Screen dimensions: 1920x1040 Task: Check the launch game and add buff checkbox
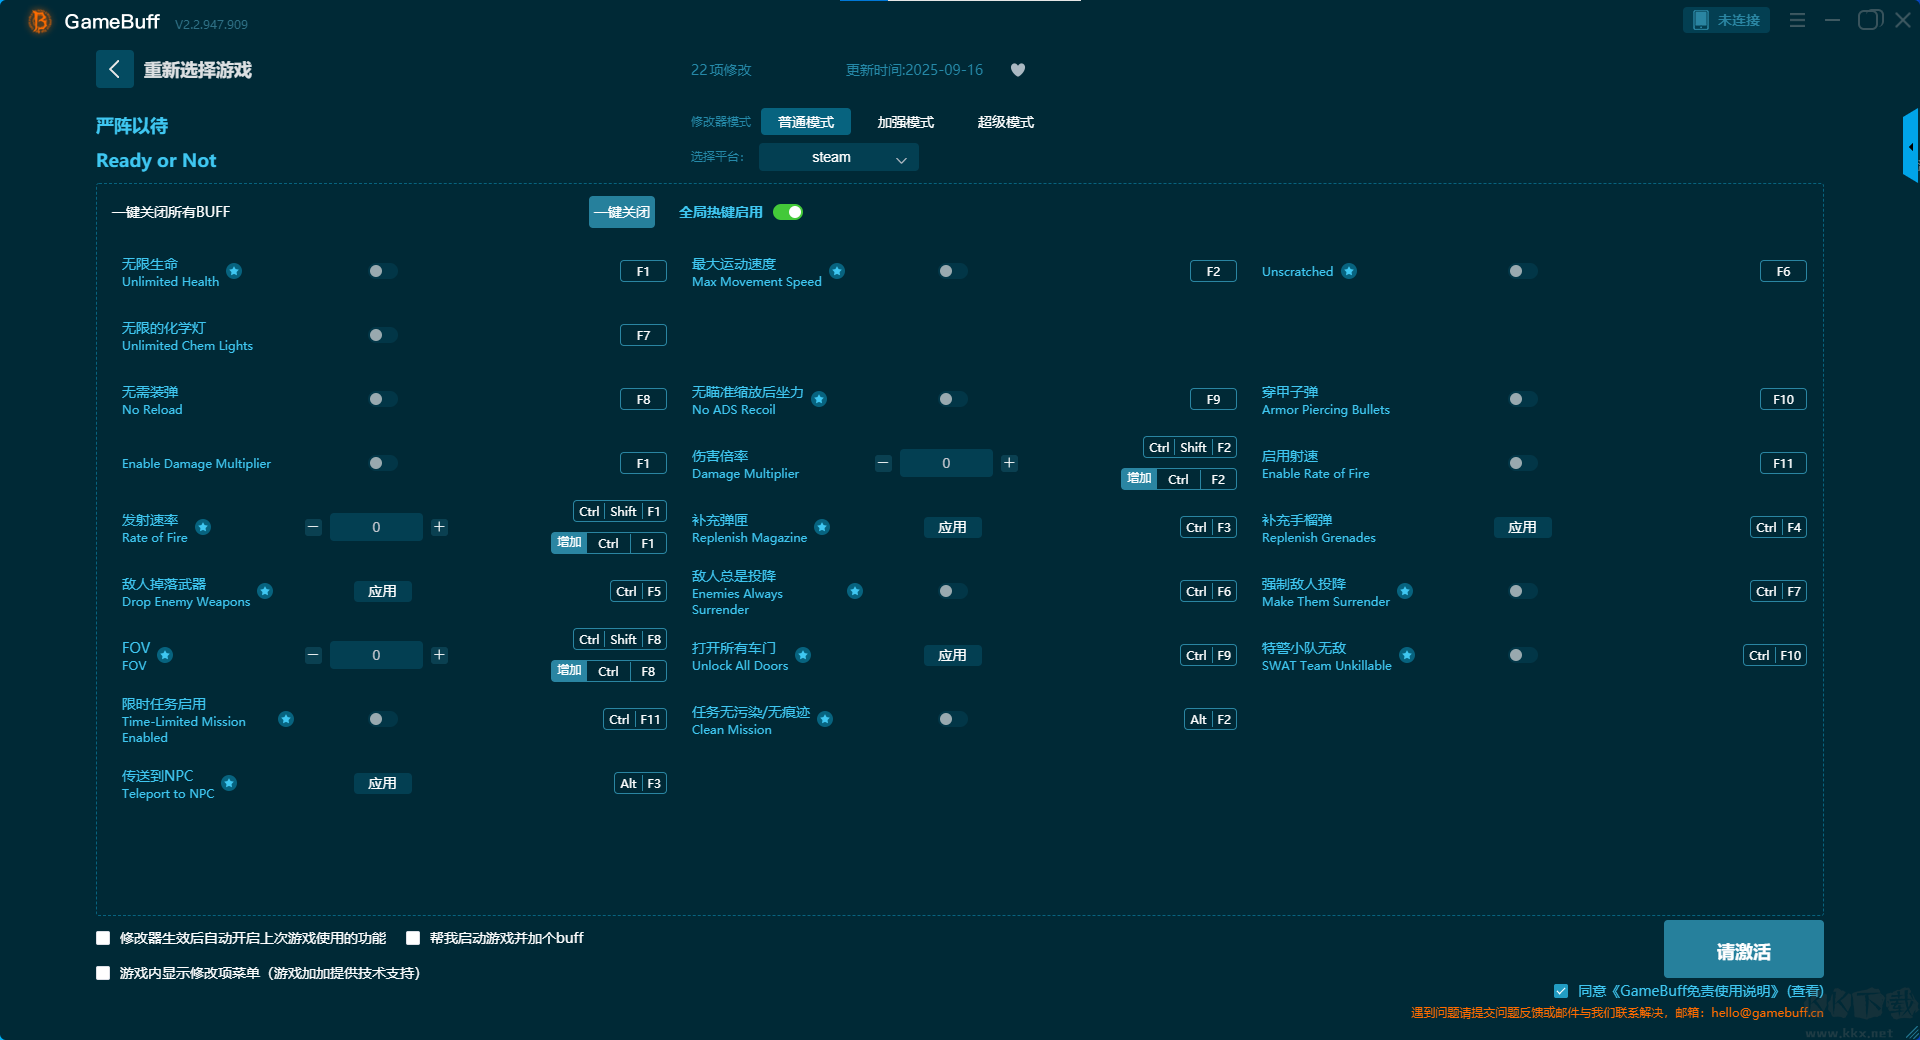413,938
